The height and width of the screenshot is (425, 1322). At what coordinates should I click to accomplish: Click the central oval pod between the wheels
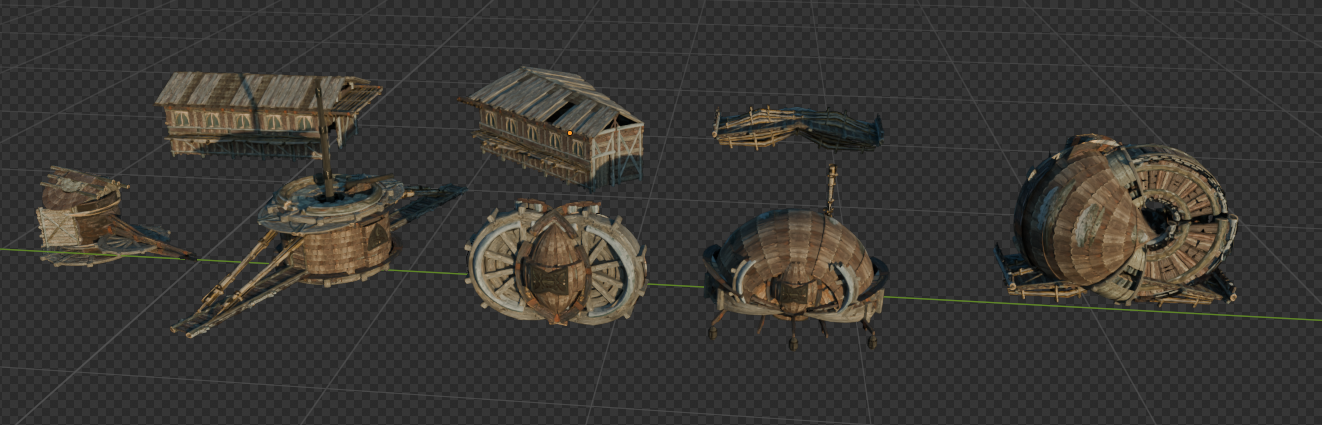(x=556, y=261)
